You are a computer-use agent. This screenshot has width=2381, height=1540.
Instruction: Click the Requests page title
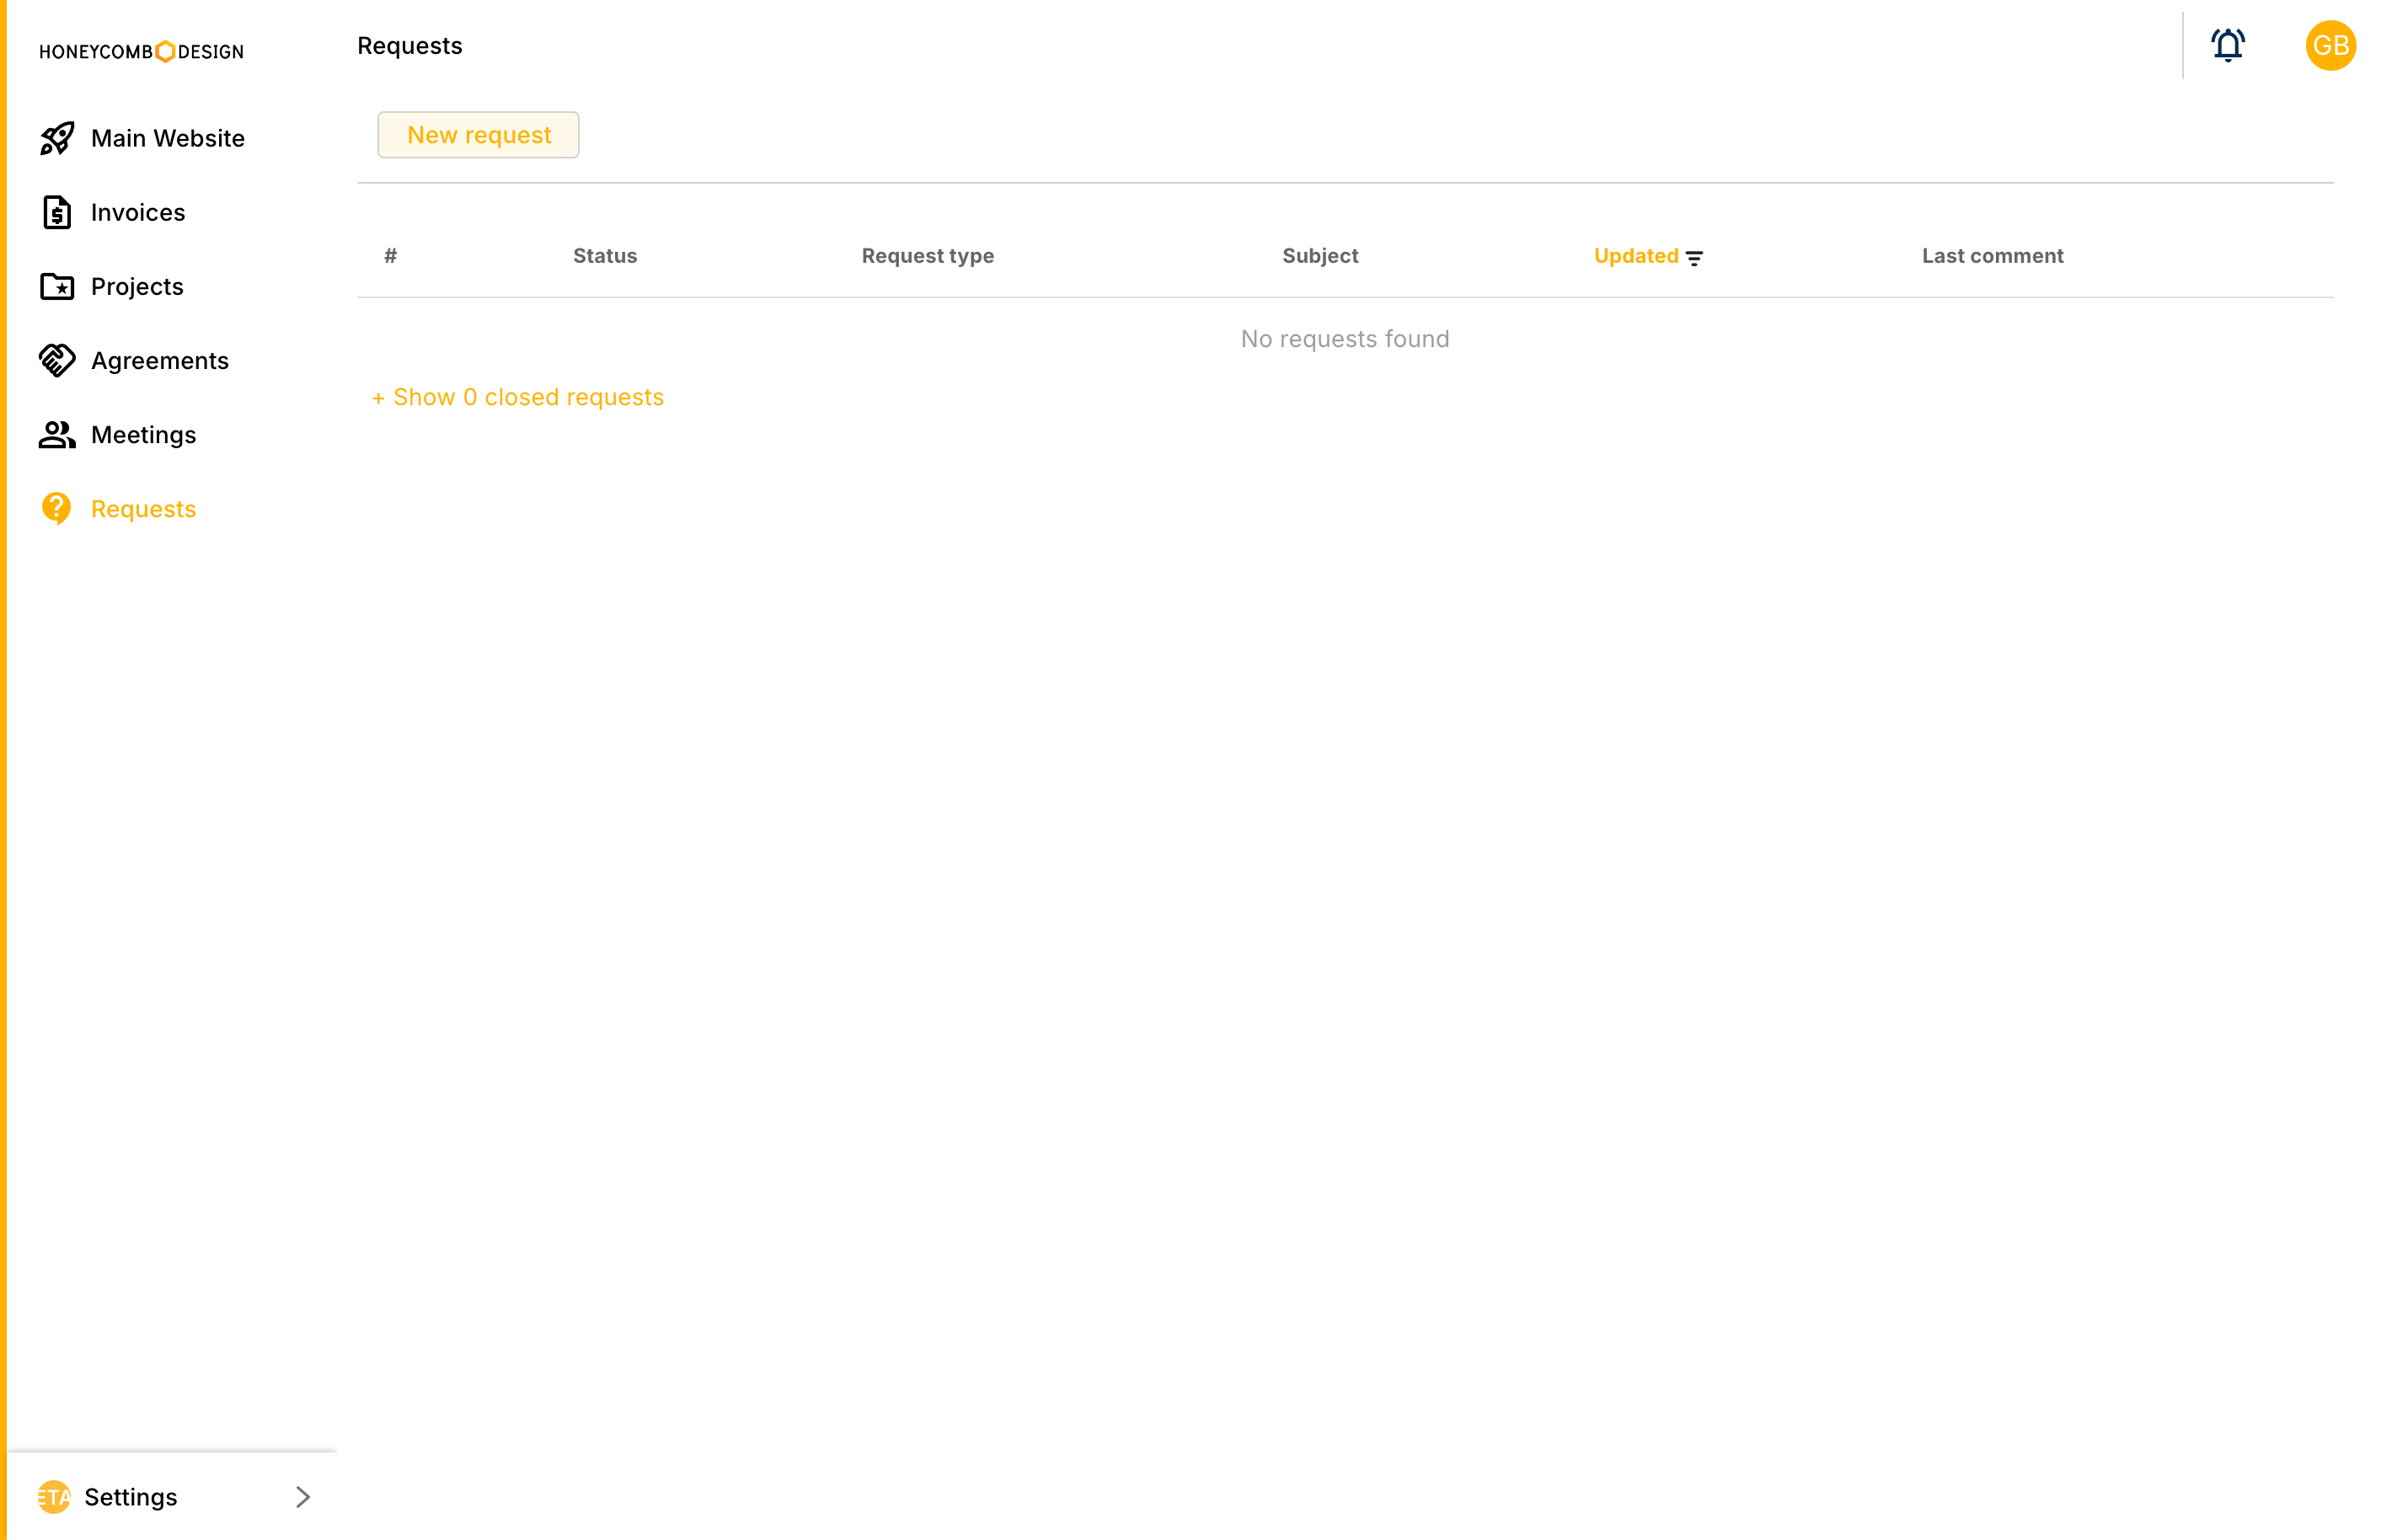tap(410, 46)
